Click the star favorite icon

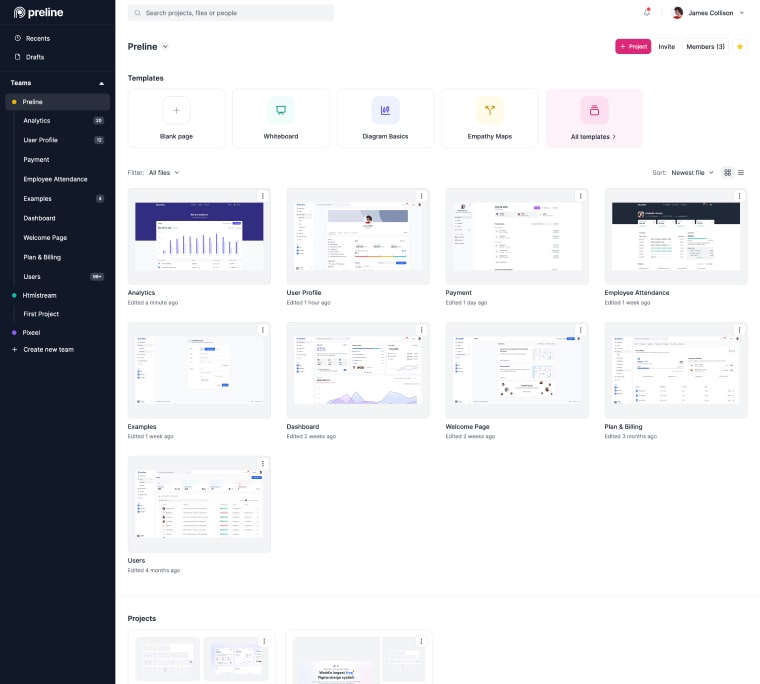[740, 47]
